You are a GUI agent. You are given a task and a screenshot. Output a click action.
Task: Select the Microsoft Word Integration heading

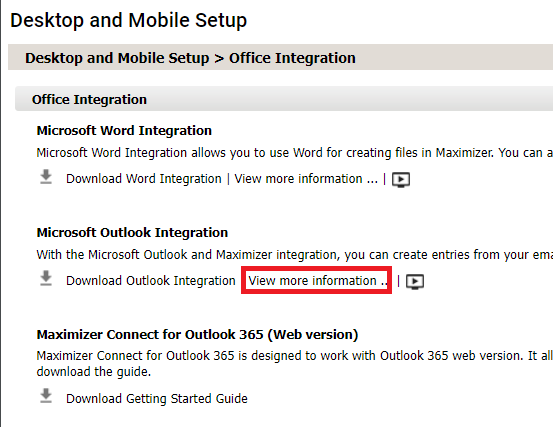pyautogui.click(x=124, y=130)
